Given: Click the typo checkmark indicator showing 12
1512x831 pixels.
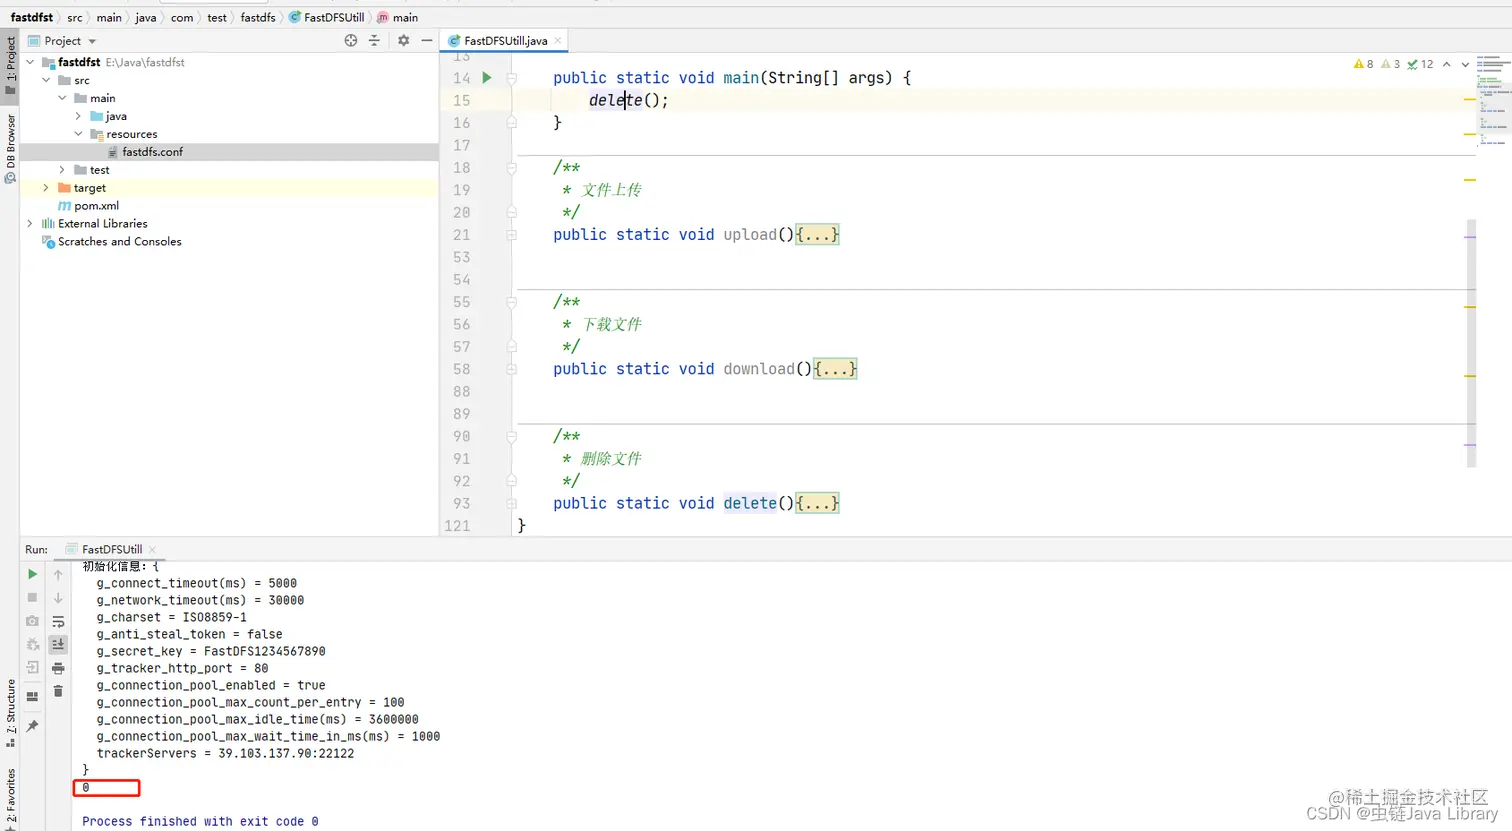Looking at the screenshot, I should click(x=1420, y=64).
